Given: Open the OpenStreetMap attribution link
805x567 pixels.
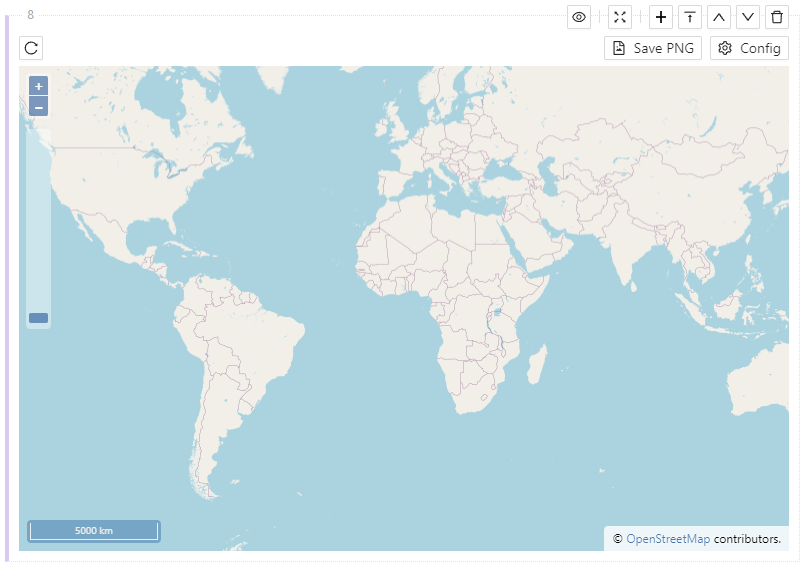Looking at the screenshot, I should click(668, 539).
